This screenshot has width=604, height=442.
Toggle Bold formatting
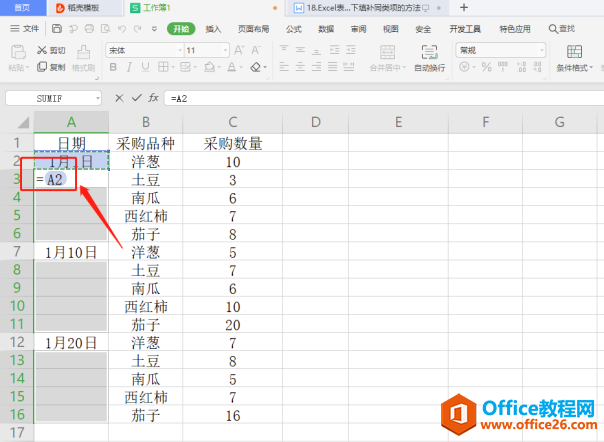click(113, 67)
